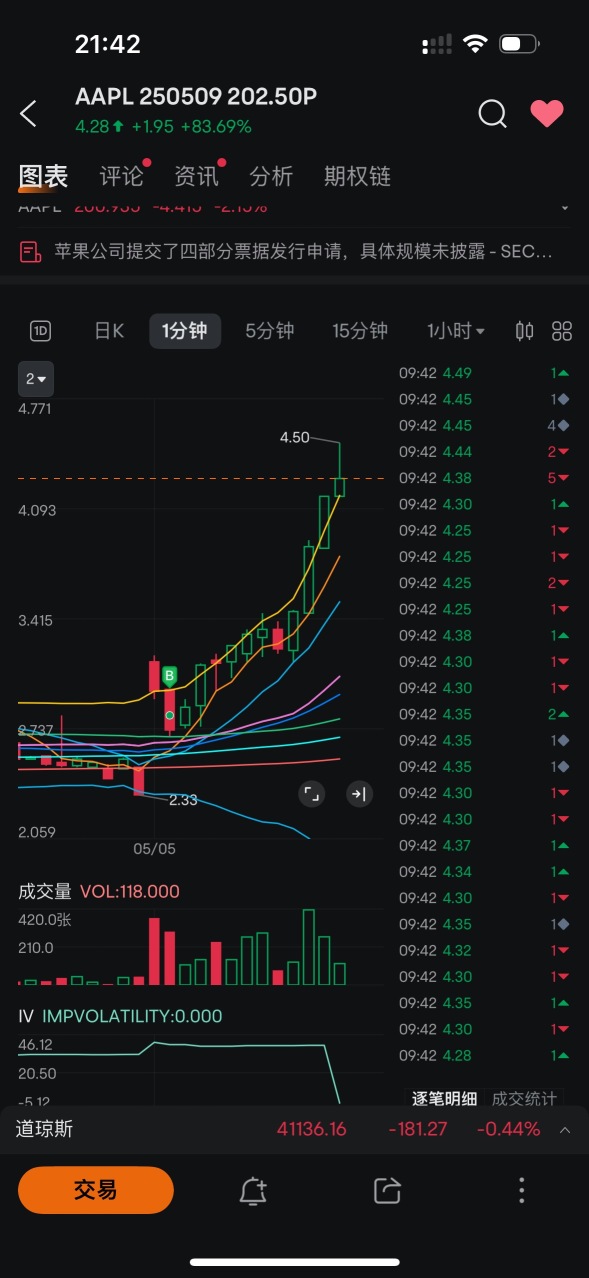Open the 期权链 tab
Screen dimensions: 589x1278
pyautogui.click(x=357, y=177)
